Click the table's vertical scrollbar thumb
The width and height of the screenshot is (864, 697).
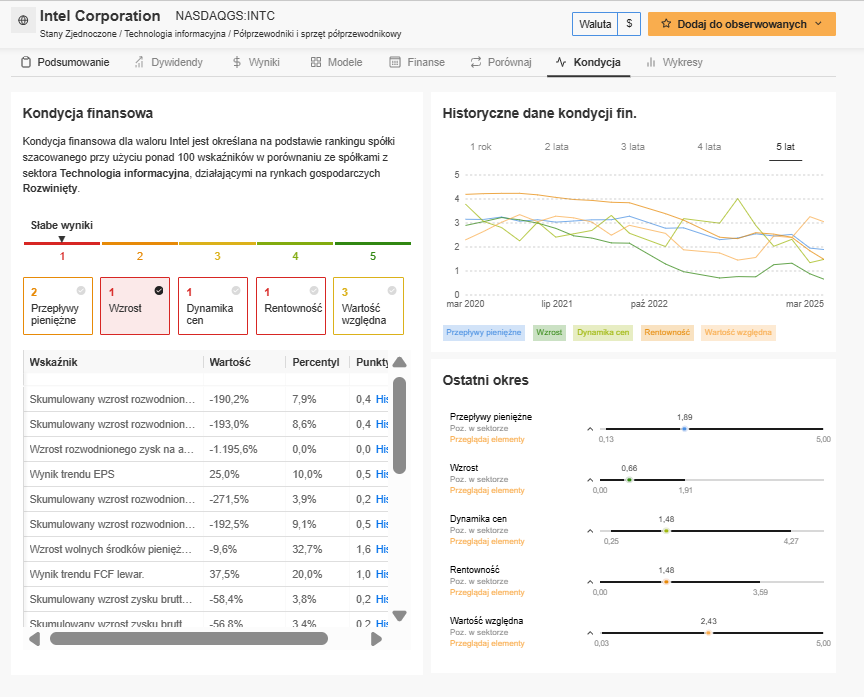point(400,425)
